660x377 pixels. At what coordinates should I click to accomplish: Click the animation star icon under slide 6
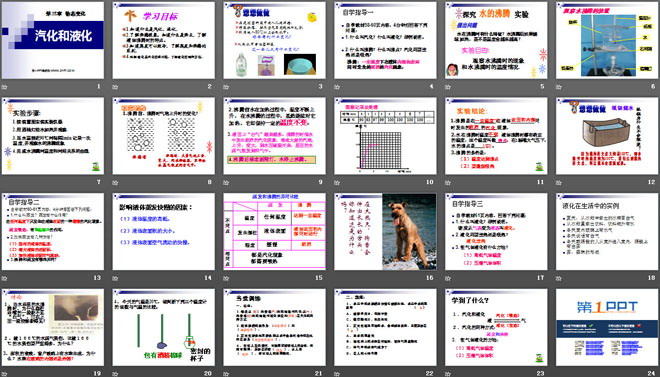coord(559,87)
